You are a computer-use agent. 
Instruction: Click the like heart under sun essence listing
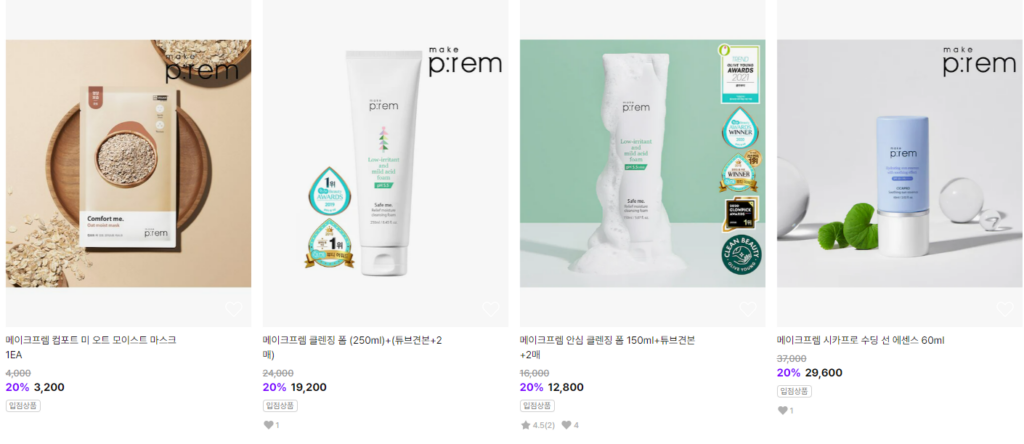coord(782,411)
